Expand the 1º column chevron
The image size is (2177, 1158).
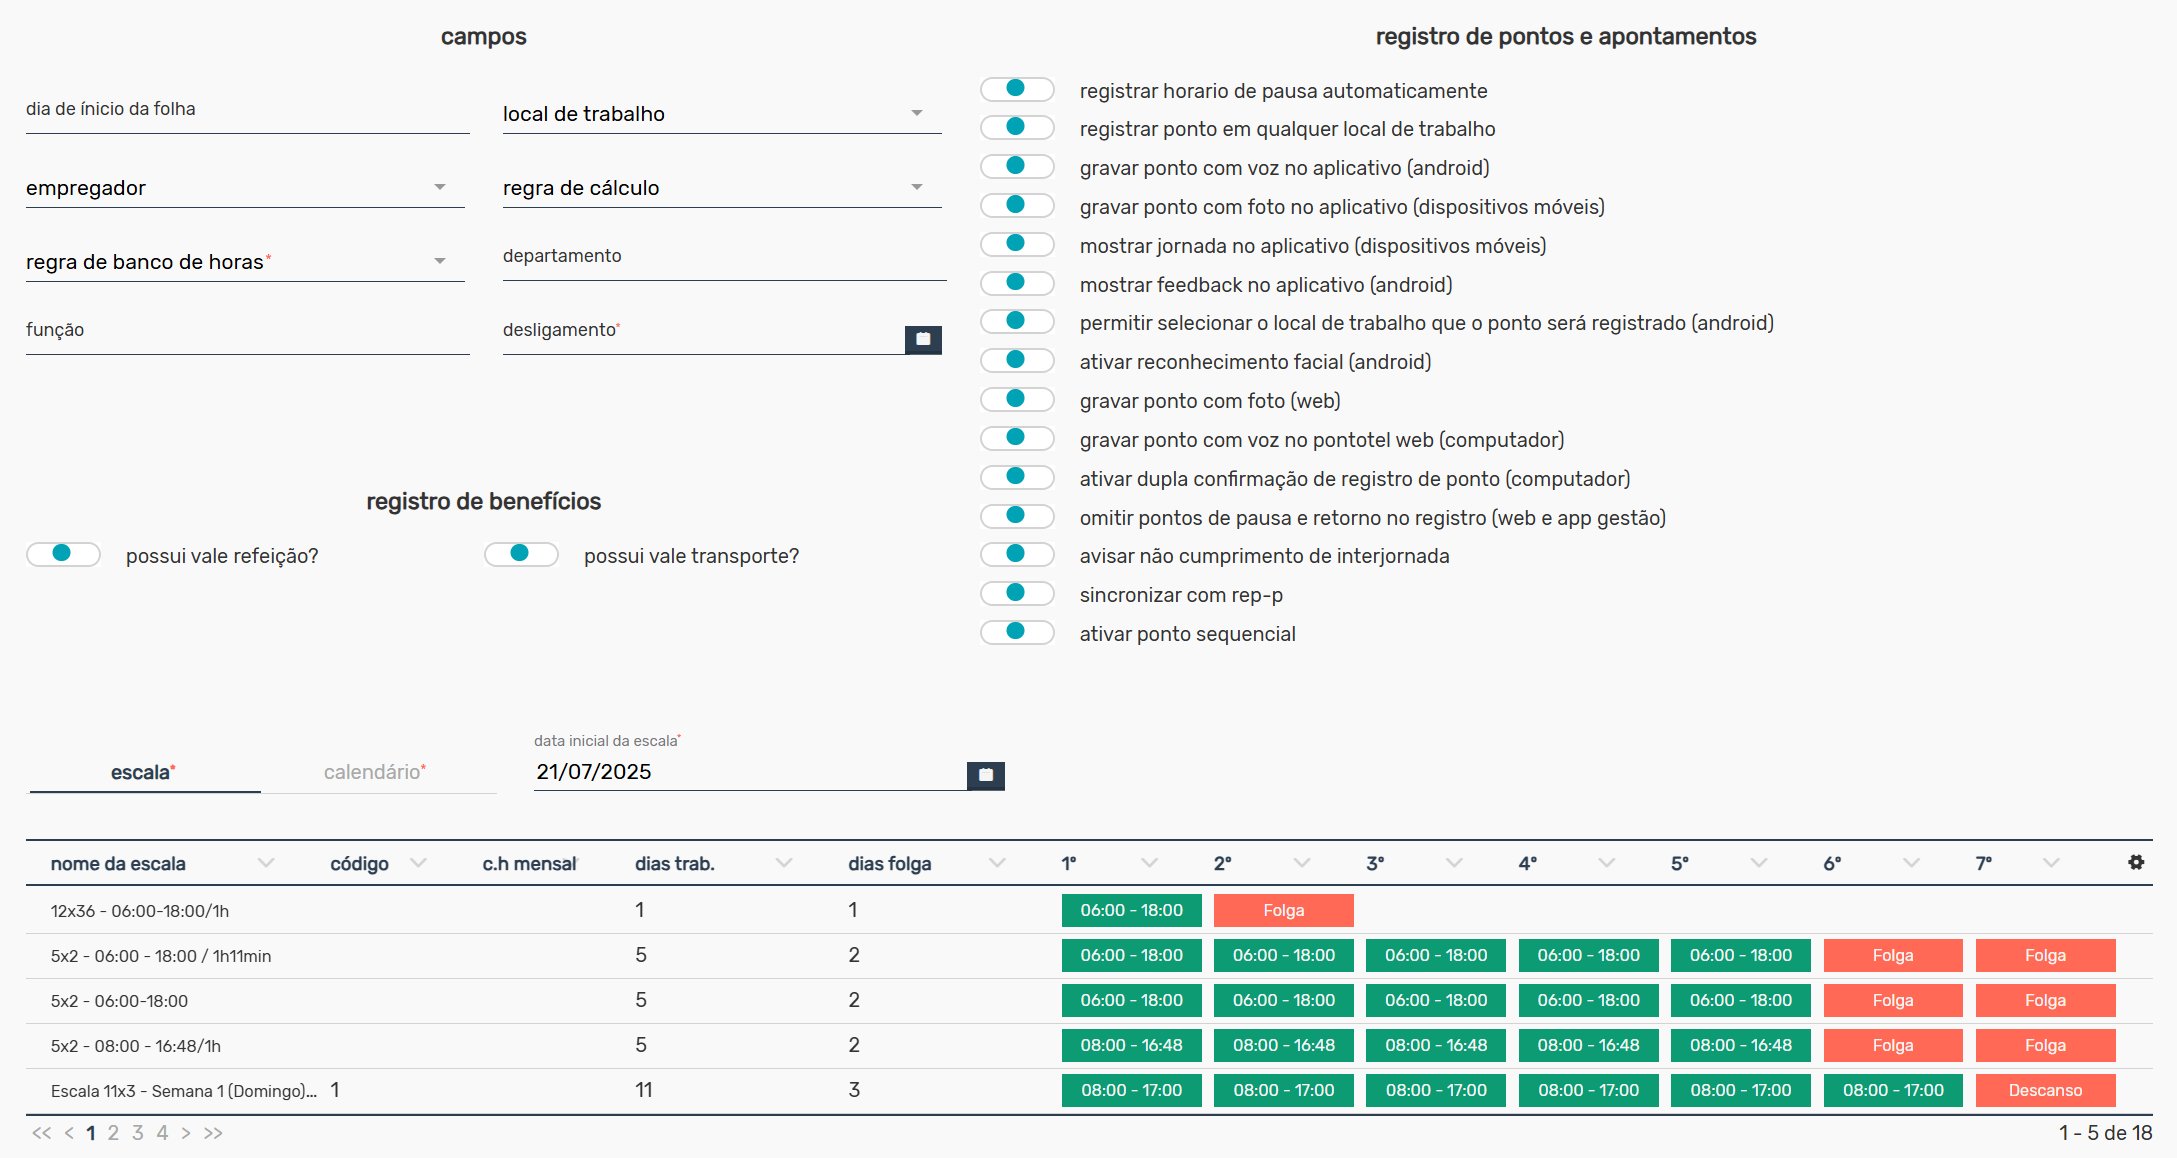1150,863
